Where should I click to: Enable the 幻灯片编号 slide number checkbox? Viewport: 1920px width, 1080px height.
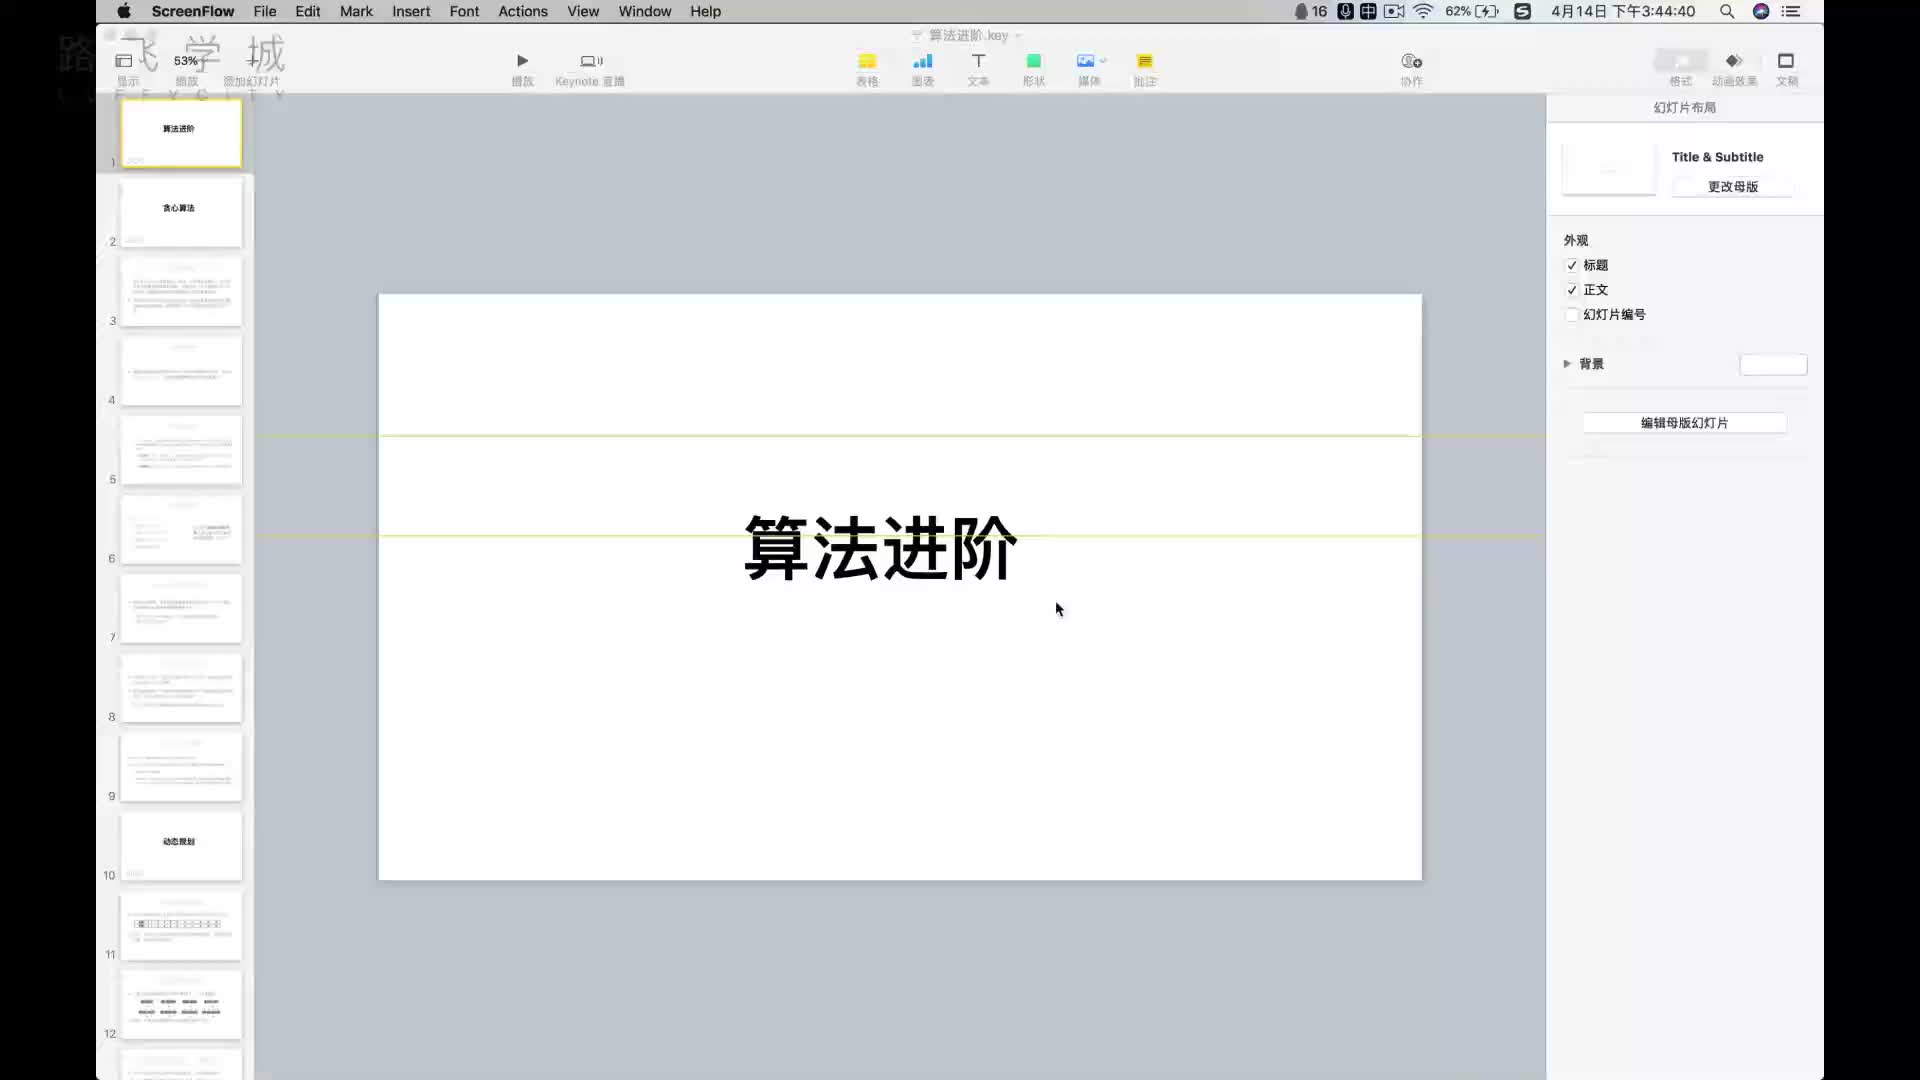(1572, 315)
